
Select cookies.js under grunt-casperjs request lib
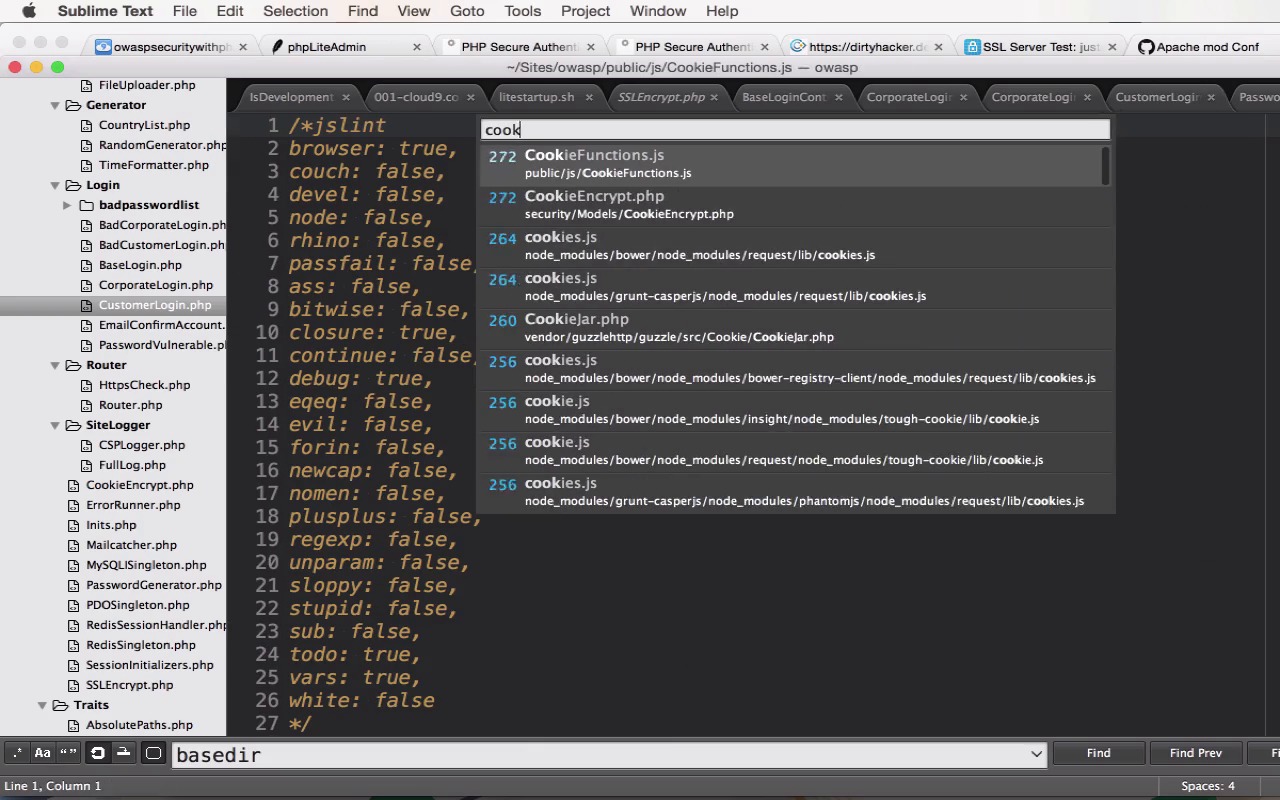click(795, 287)
